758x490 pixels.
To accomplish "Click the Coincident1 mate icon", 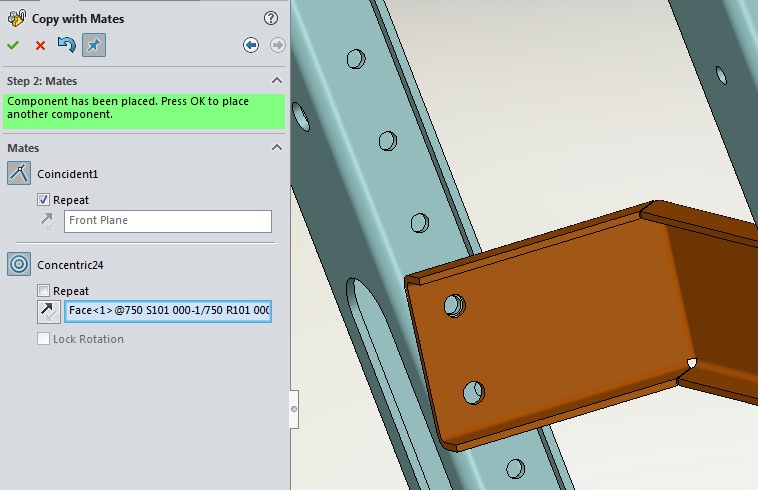I will 19,173.
